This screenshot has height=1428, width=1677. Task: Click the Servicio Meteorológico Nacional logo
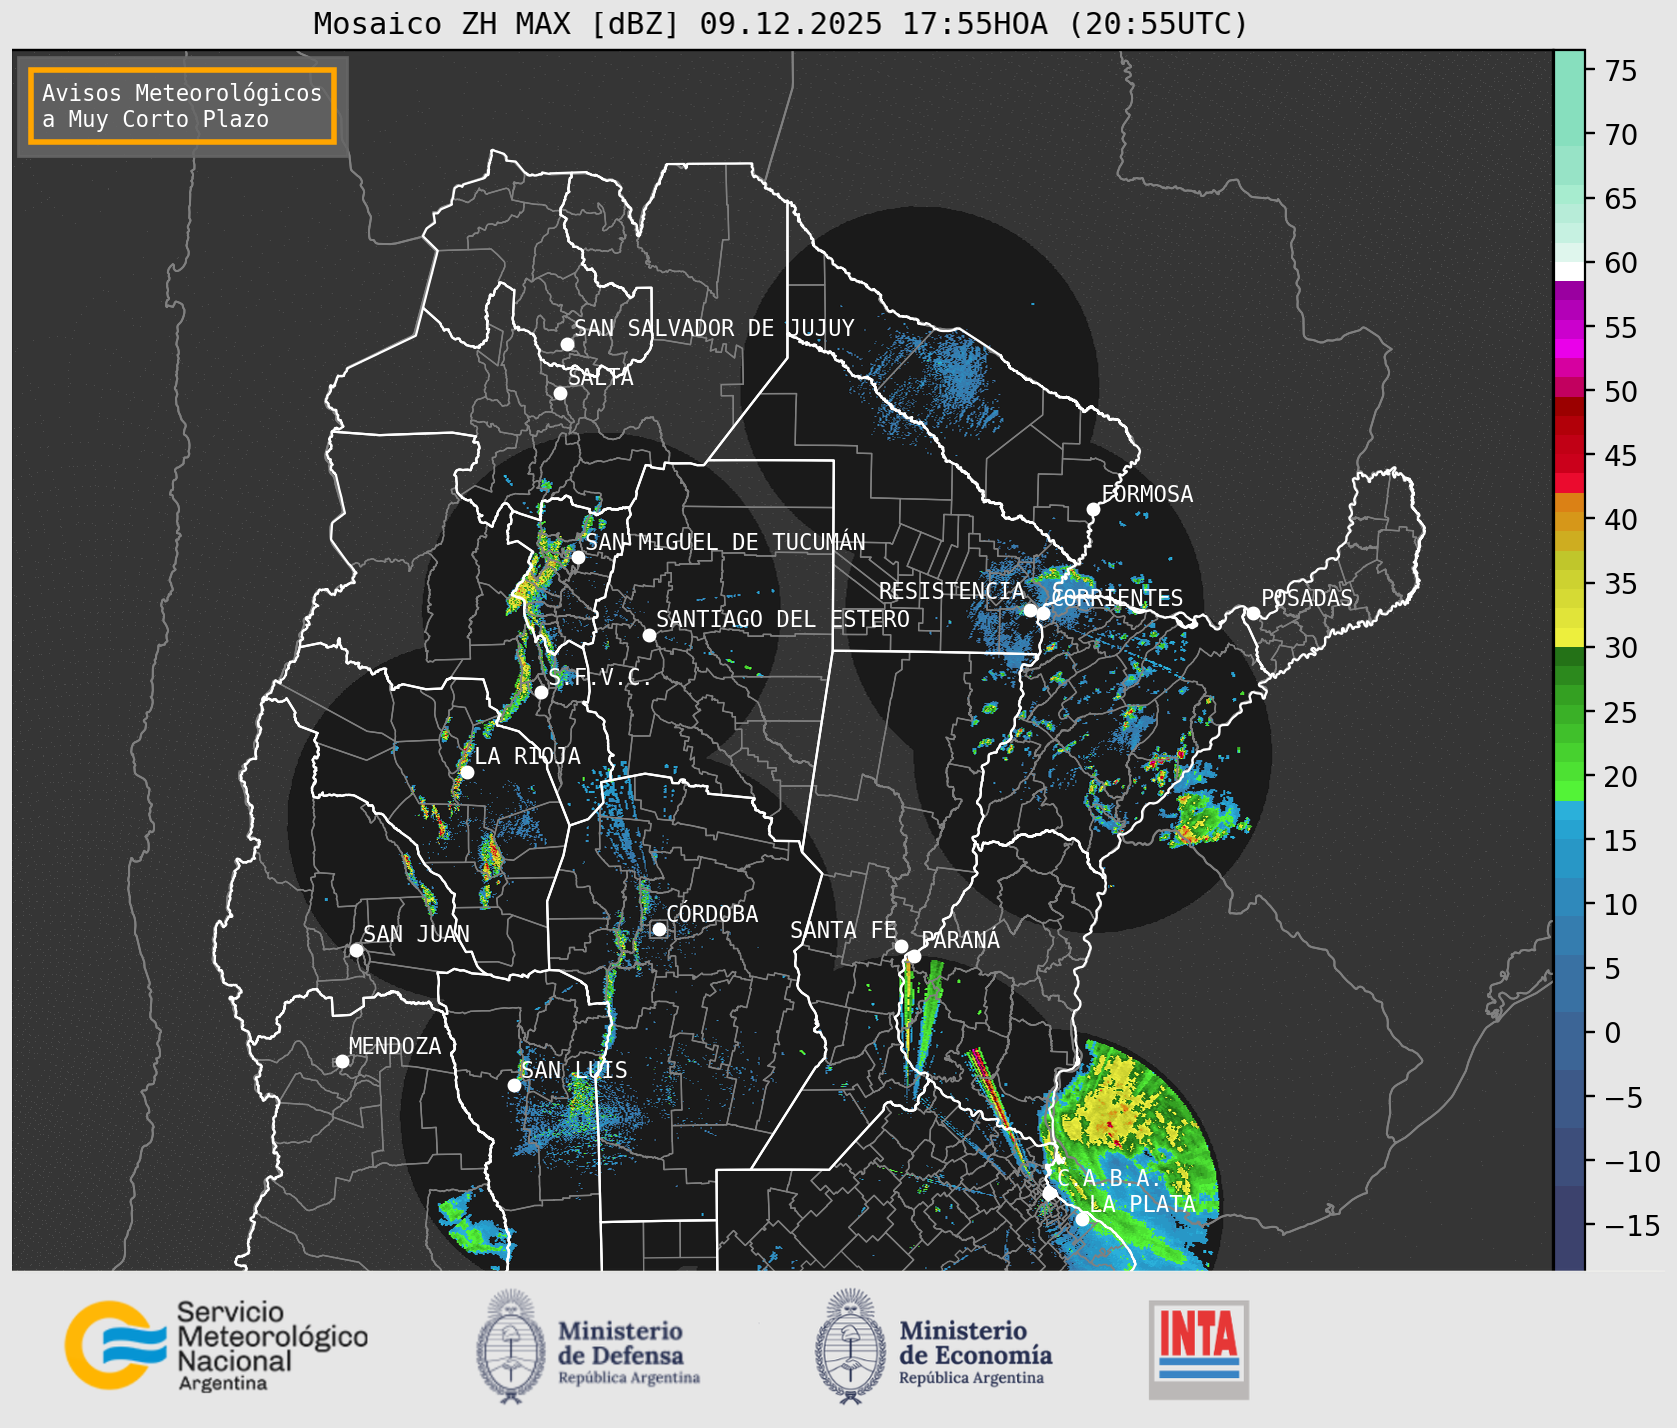[x=216, y=1345]
